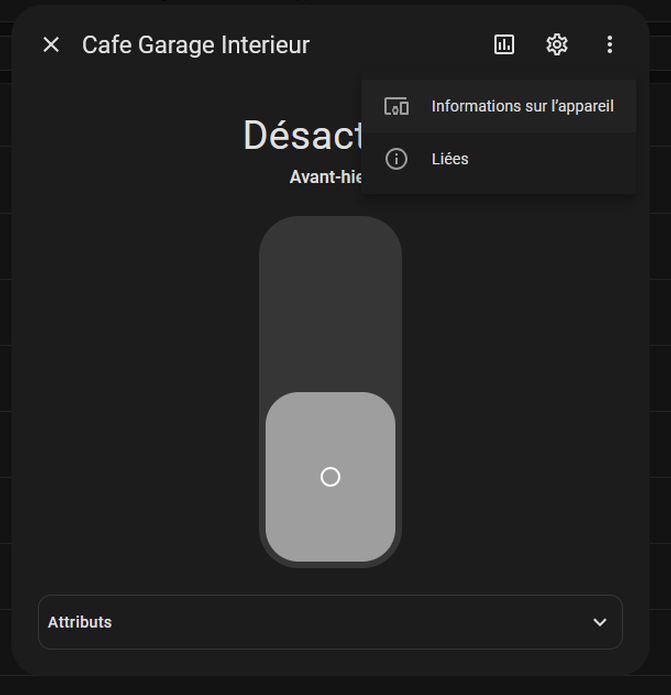Click the info circle icon beside Liées
Screen dimensions: 671x695
pyautogui.click(x=396, y=159)
